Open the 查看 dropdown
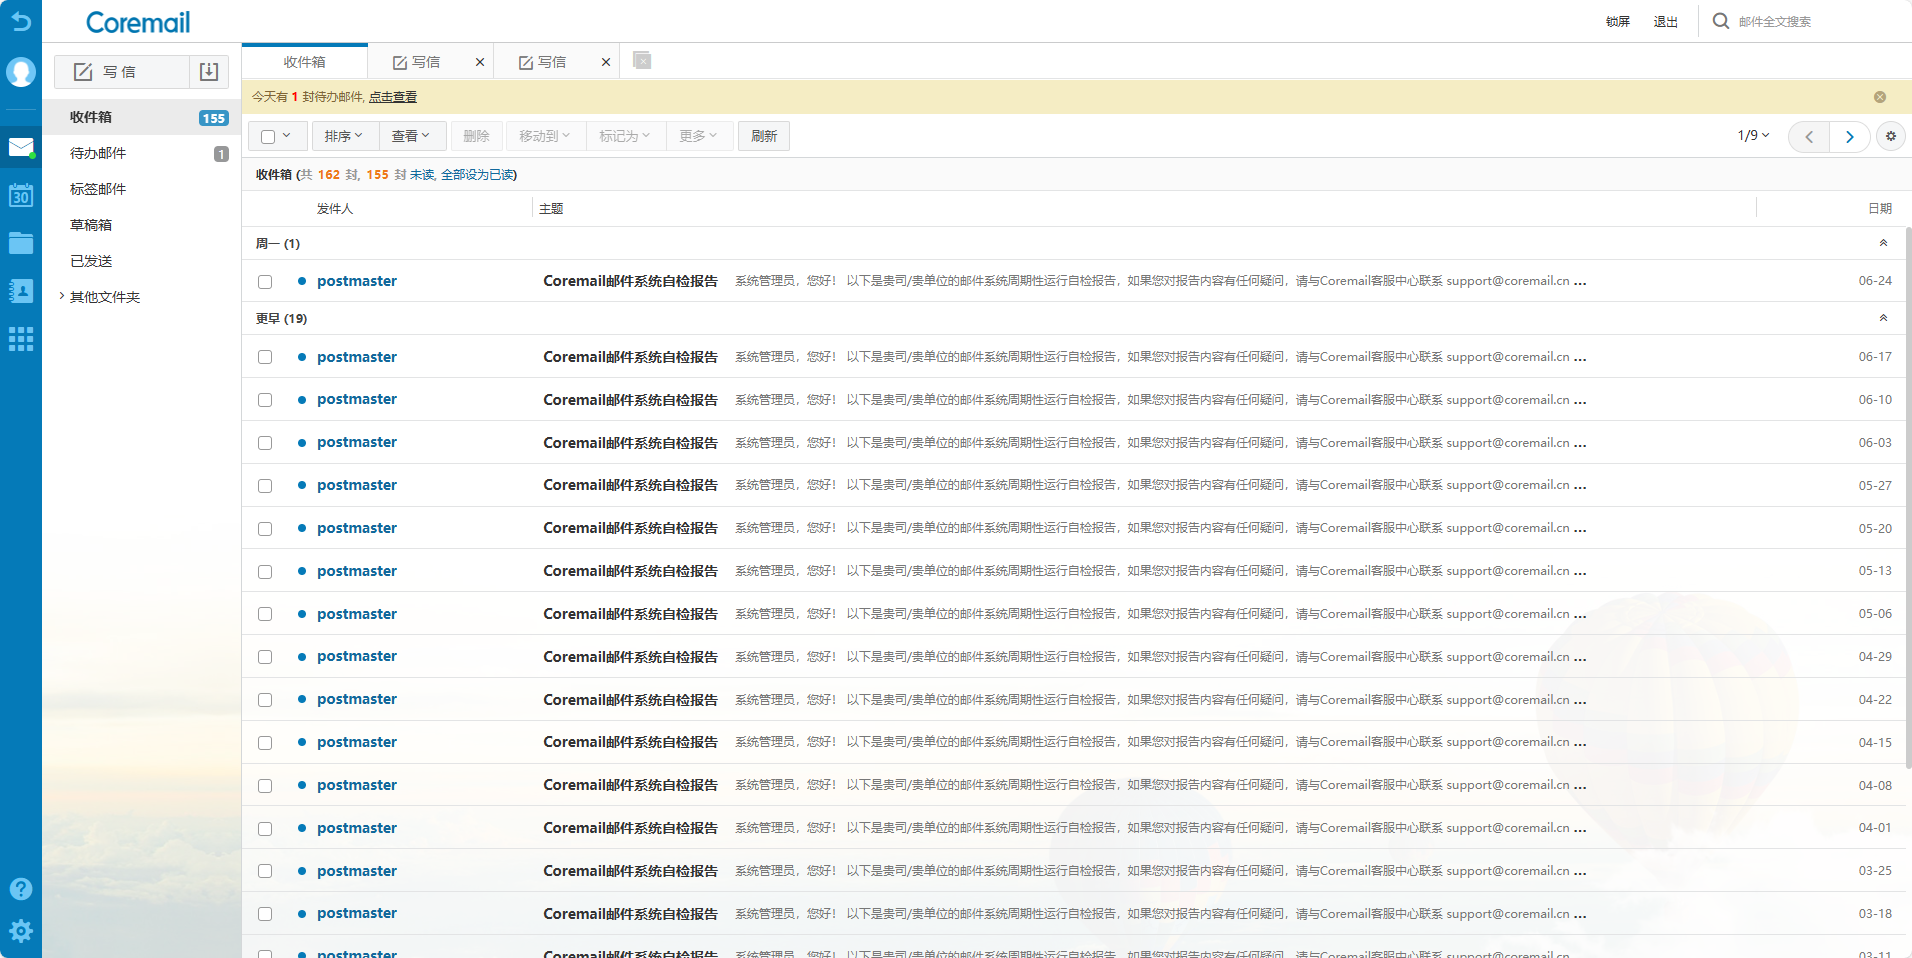 click(x=411, y=136)
